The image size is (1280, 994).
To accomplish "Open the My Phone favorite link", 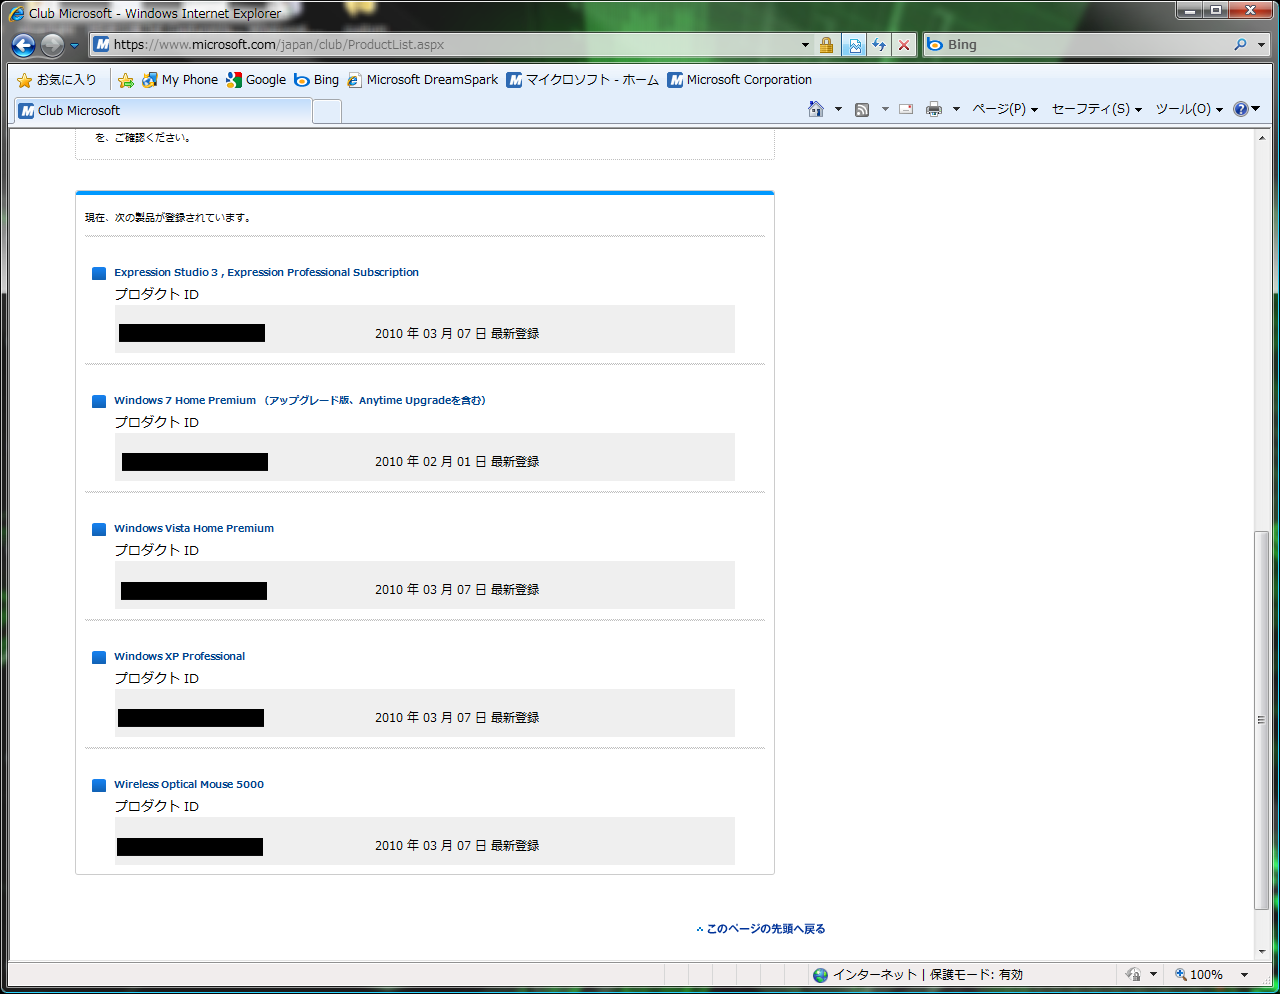I will (180, 80).
